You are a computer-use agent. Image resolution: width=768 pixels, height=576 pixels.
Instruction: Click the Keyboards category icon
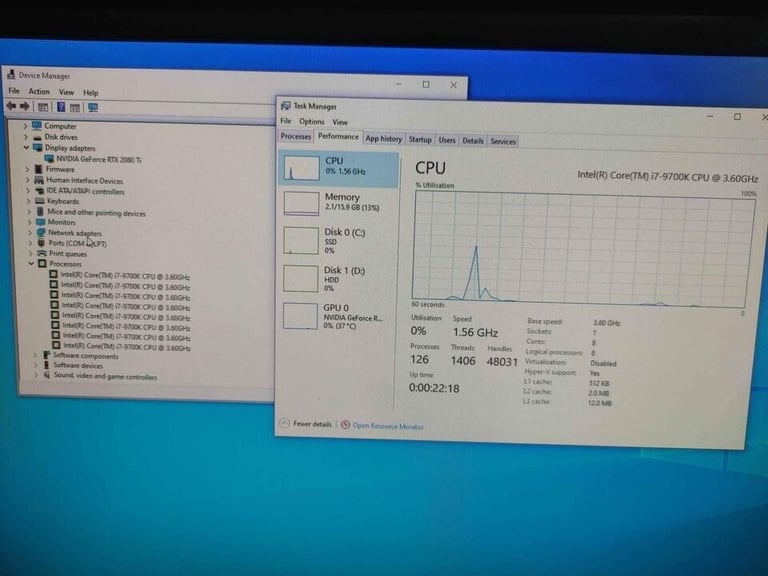click(x=40, y=201)
